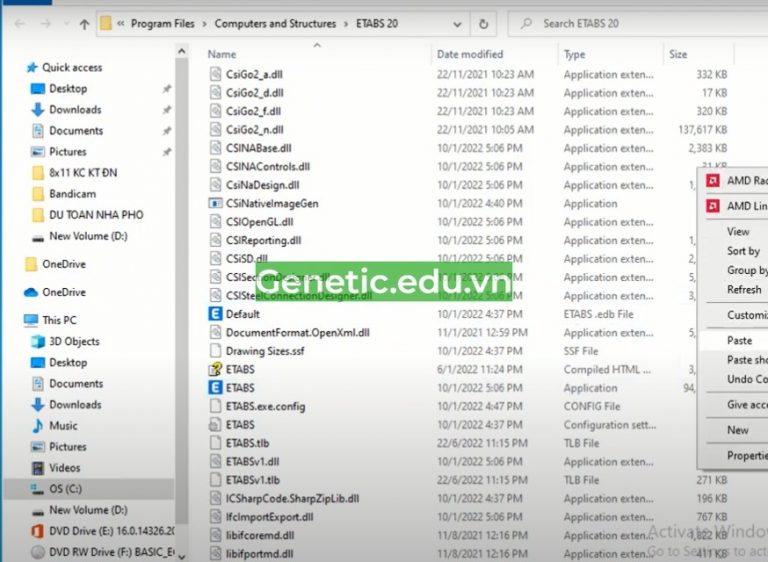Select the yellow OneDrive folder icon

(31, 265)
